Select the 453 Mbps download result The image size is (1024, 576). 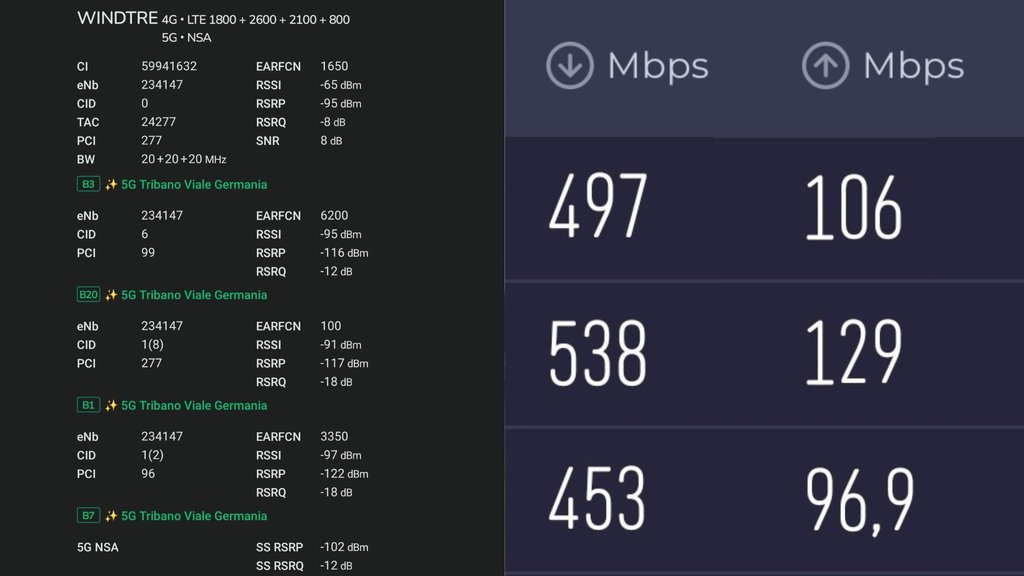point(598,499)
